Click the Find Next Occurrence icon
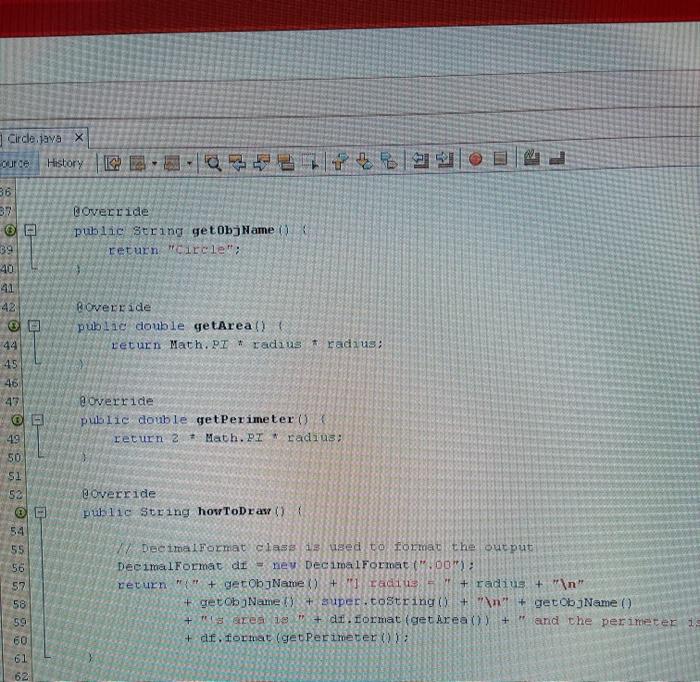The image size is (700, 682). pos(261,162)
